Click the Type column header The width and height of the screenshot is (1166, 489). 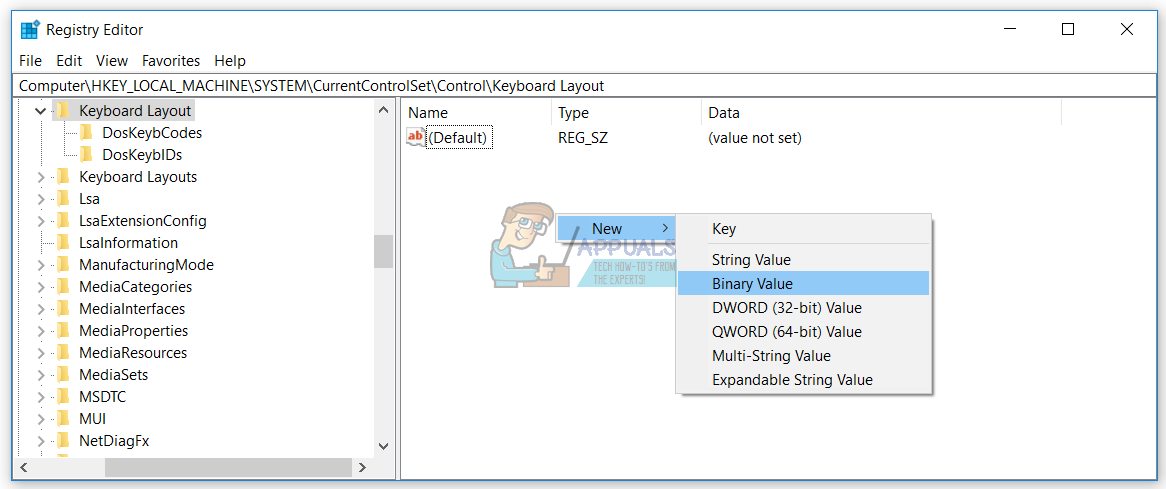tap(573, 113)
